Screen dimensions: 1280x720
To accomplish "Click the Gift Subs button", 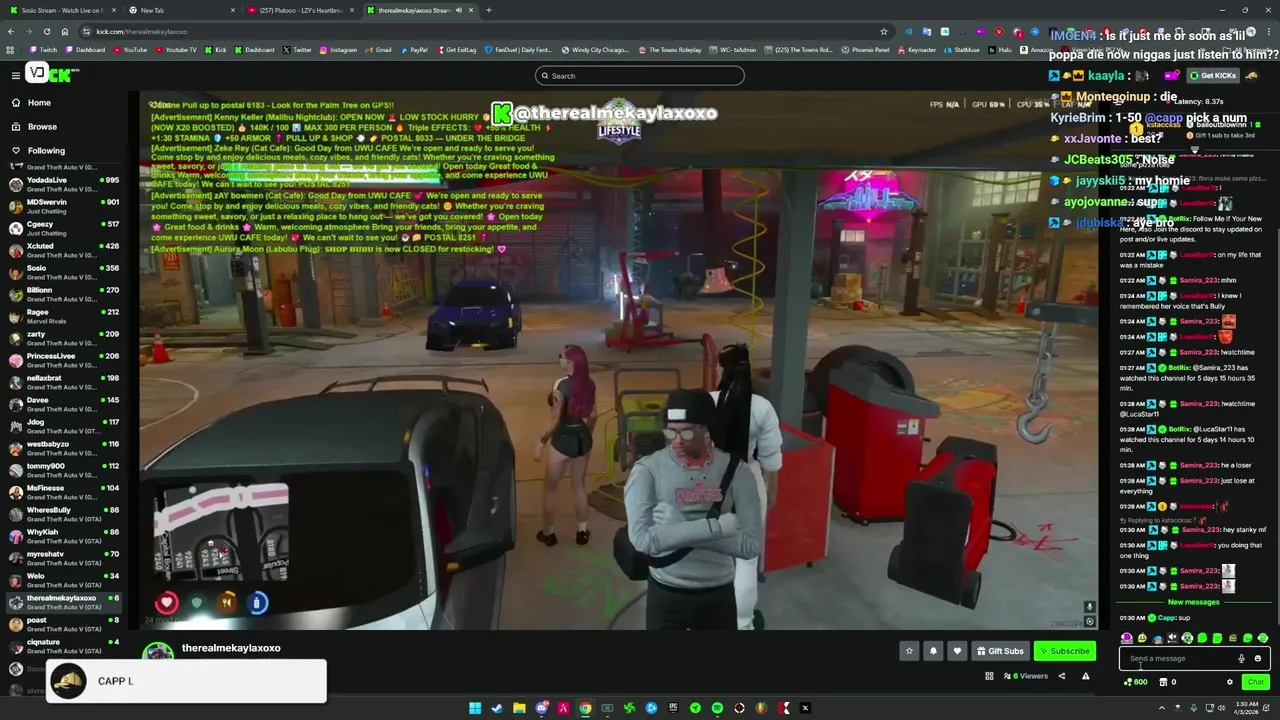I will point(1000,651).
